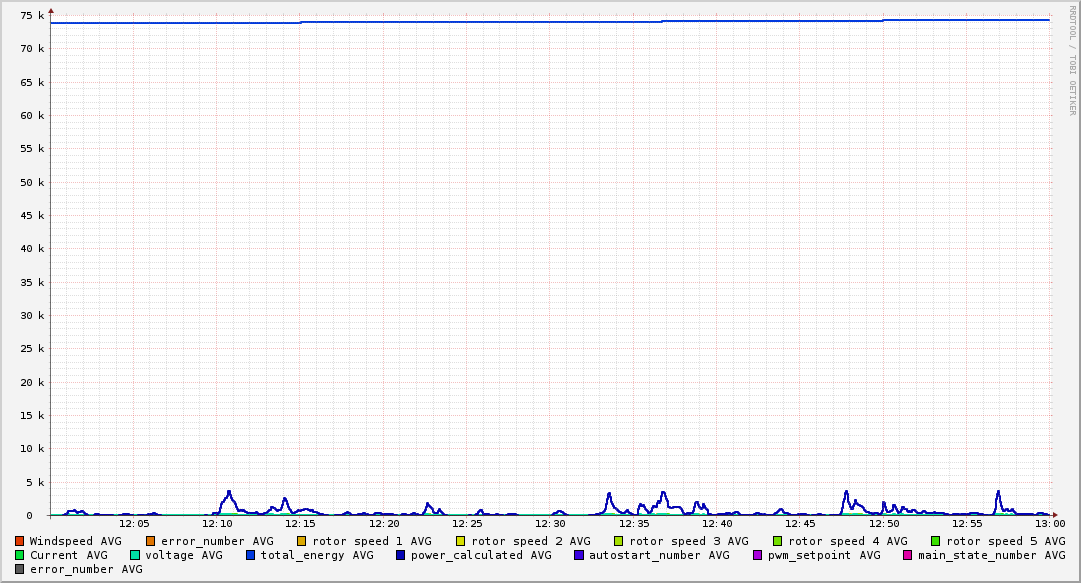This screenshot has height=583, width=1081.
Task: Click the 12:30 time axis label
Action: click(550, 523)
